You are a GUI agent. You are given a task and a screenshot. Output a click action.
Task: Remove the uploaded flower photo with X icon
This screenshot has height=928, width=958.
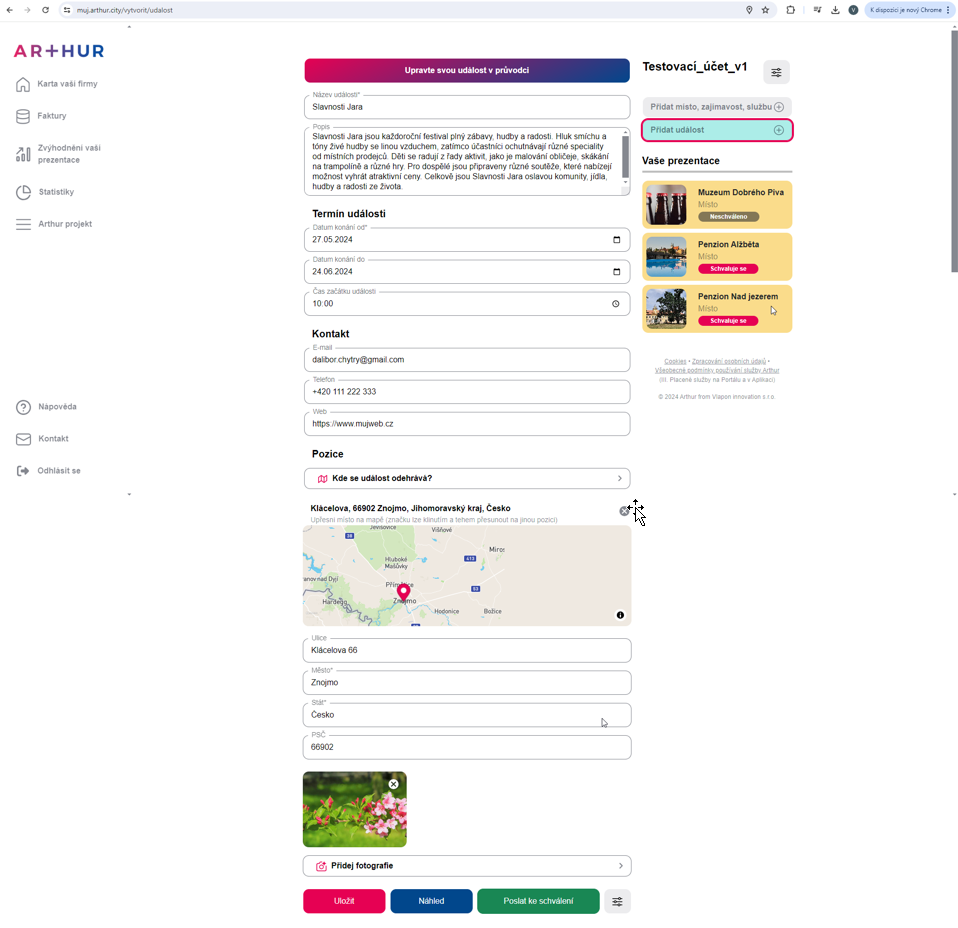[393, 784]
